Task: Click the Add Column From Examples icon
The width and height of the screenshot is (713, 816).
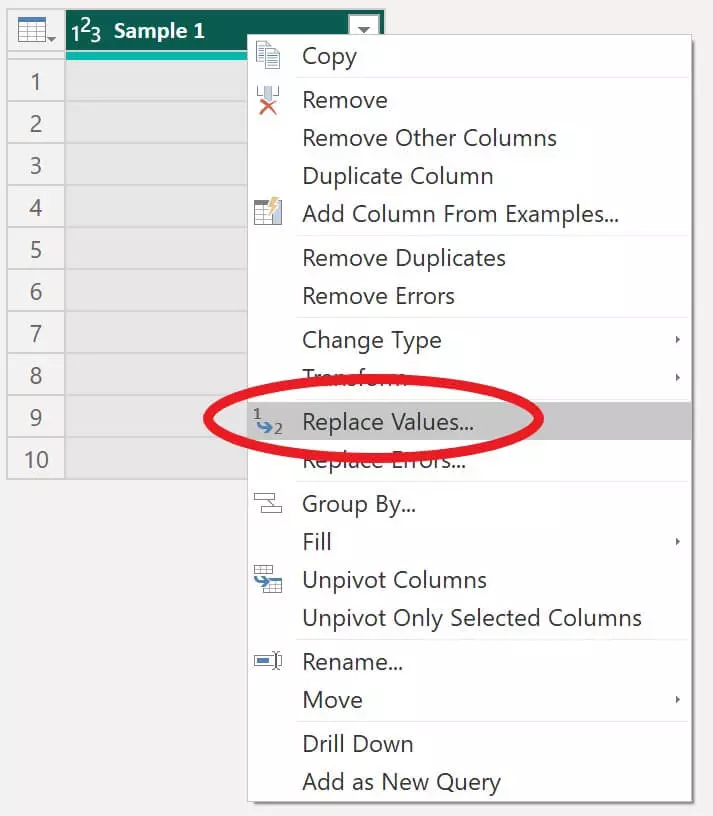Action: click(268, 211)
